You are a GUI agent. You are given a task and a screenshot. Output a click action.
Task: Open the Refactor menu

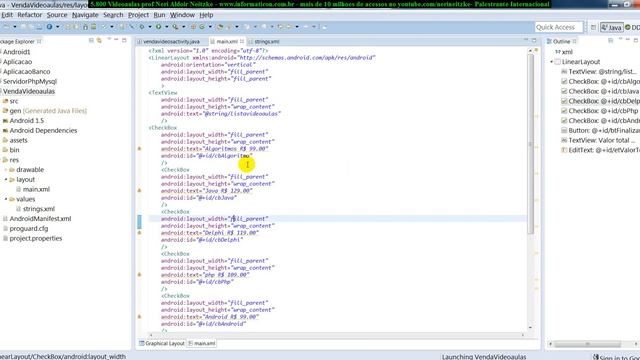[x=29, y=15]
